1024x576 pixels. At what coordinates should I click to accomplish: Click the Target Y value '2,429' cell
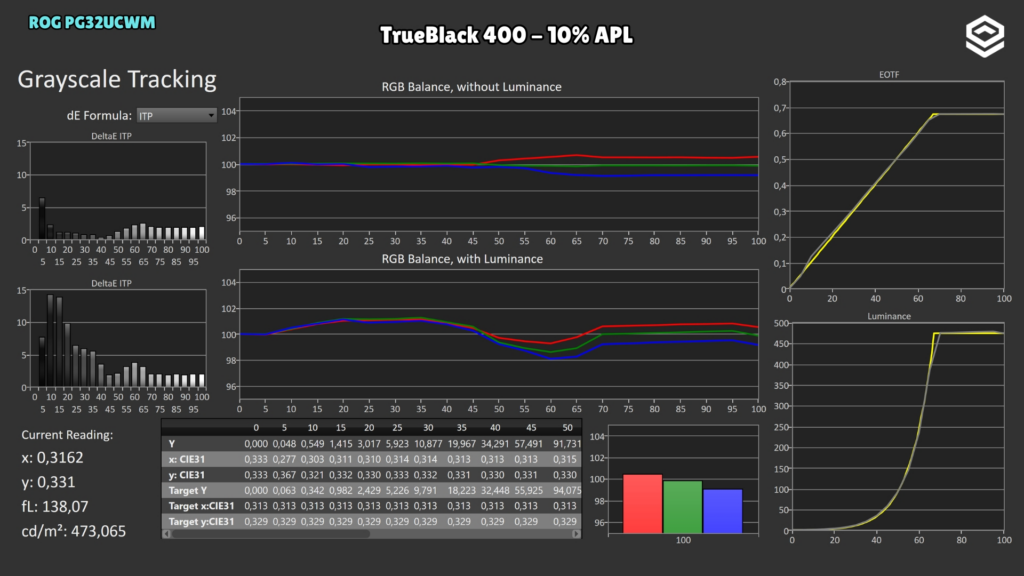pos(369,490)
